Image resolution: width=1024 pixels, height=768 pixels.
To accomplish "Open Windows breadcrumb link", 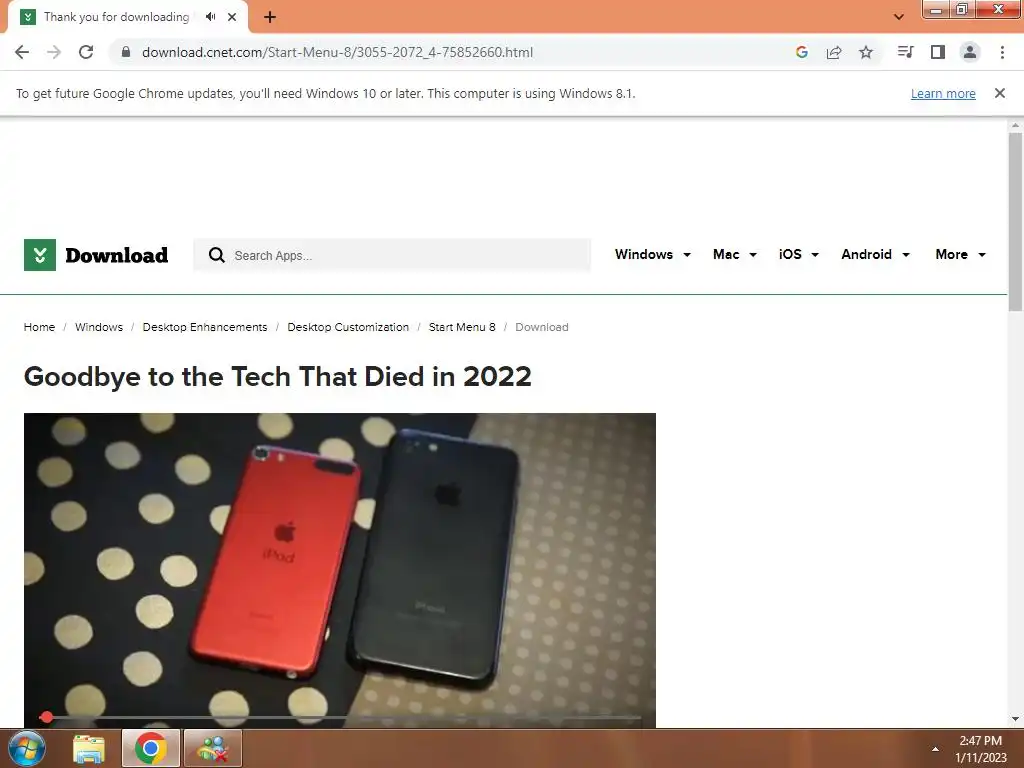I will pyautogui.click(x=99, y=327).
